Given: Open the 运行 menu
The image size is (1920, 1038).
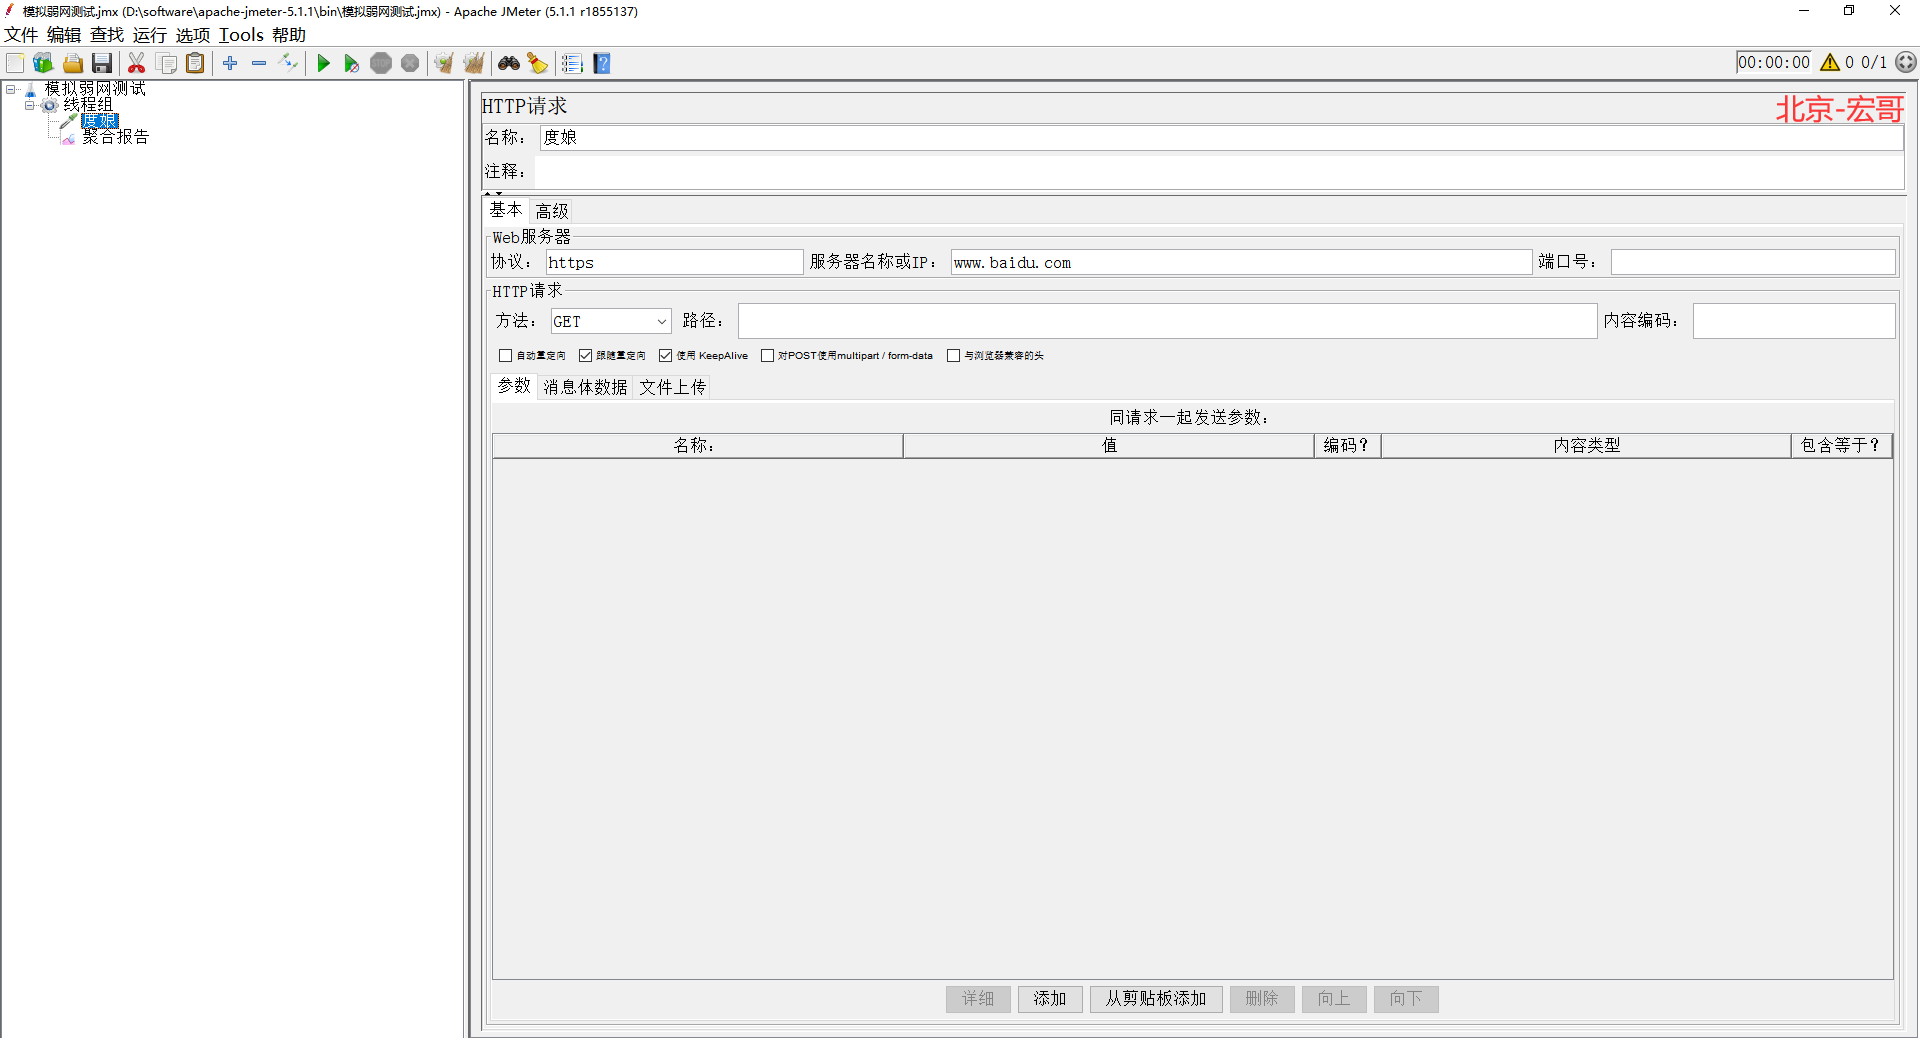Looking at the screenshot, I should click(150, 35).
